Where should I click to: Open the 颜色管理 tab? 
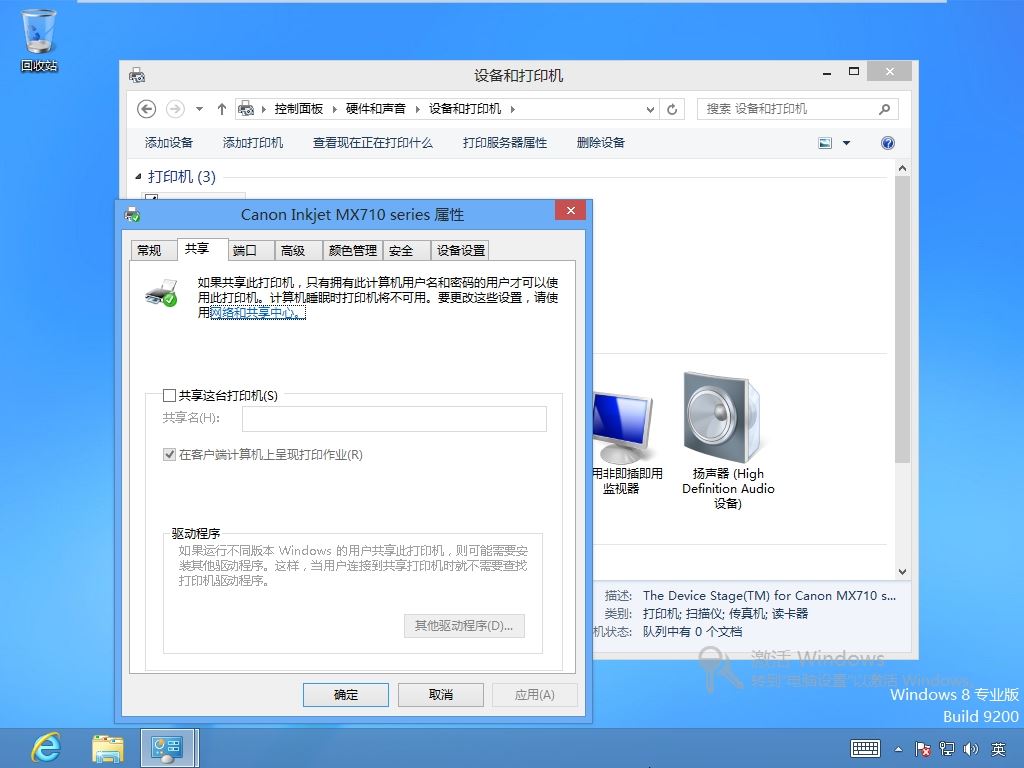pos(353,250)
